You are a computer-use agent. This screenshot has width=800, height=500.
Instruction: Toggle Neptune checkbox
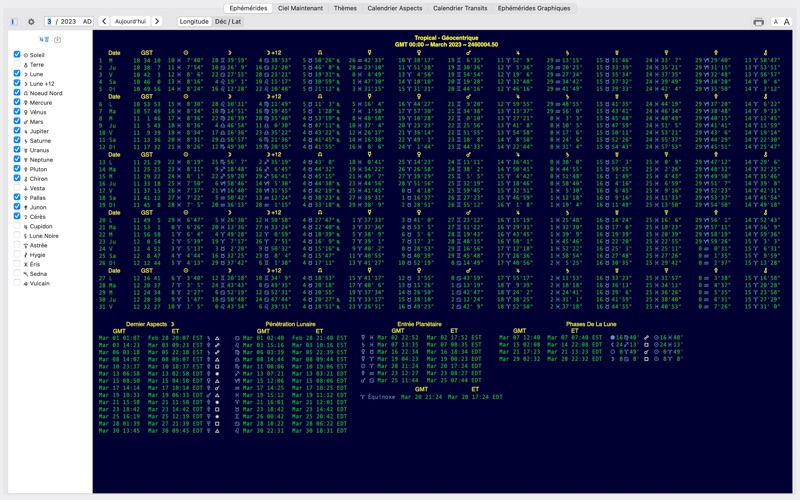pos(17,159)
